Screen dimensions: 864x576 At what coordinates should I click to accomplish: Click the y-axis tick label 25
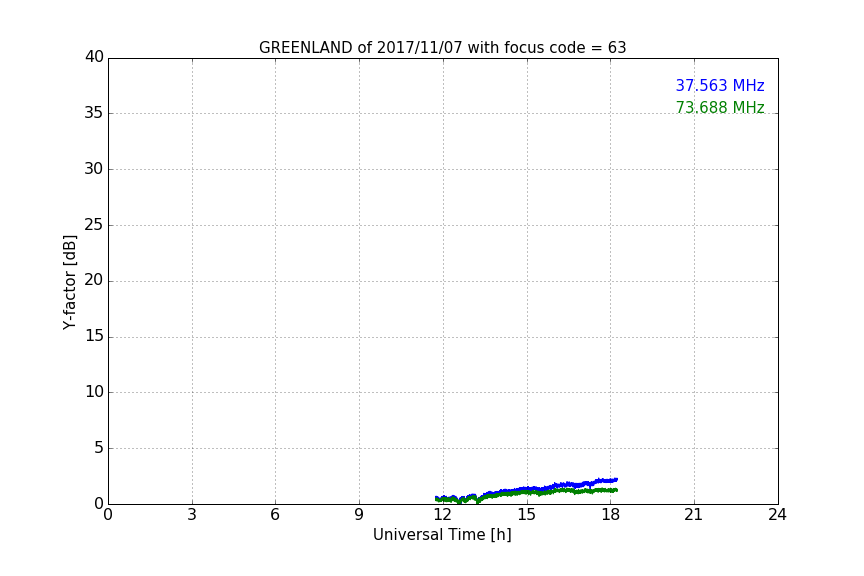[x=94, y=224]
